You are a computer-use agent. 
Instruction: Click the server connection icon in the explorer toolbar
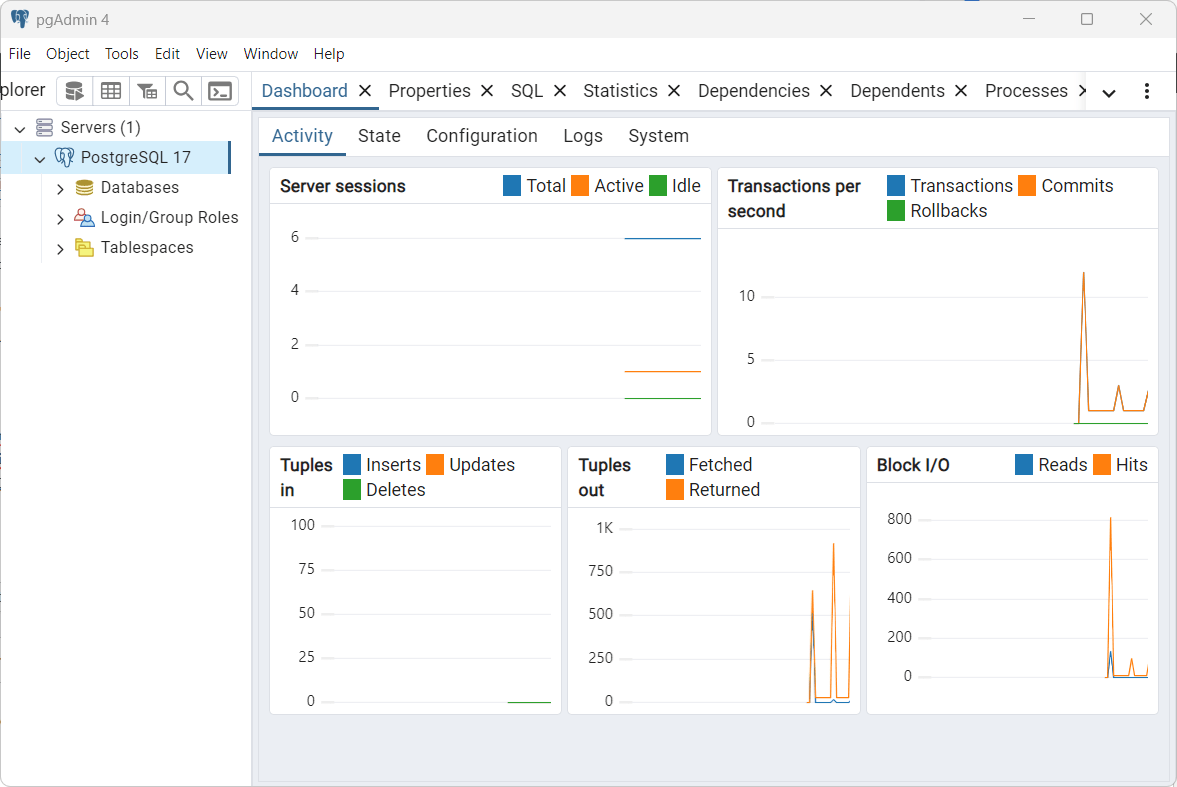pyautogui.click(x=74, y=91)
